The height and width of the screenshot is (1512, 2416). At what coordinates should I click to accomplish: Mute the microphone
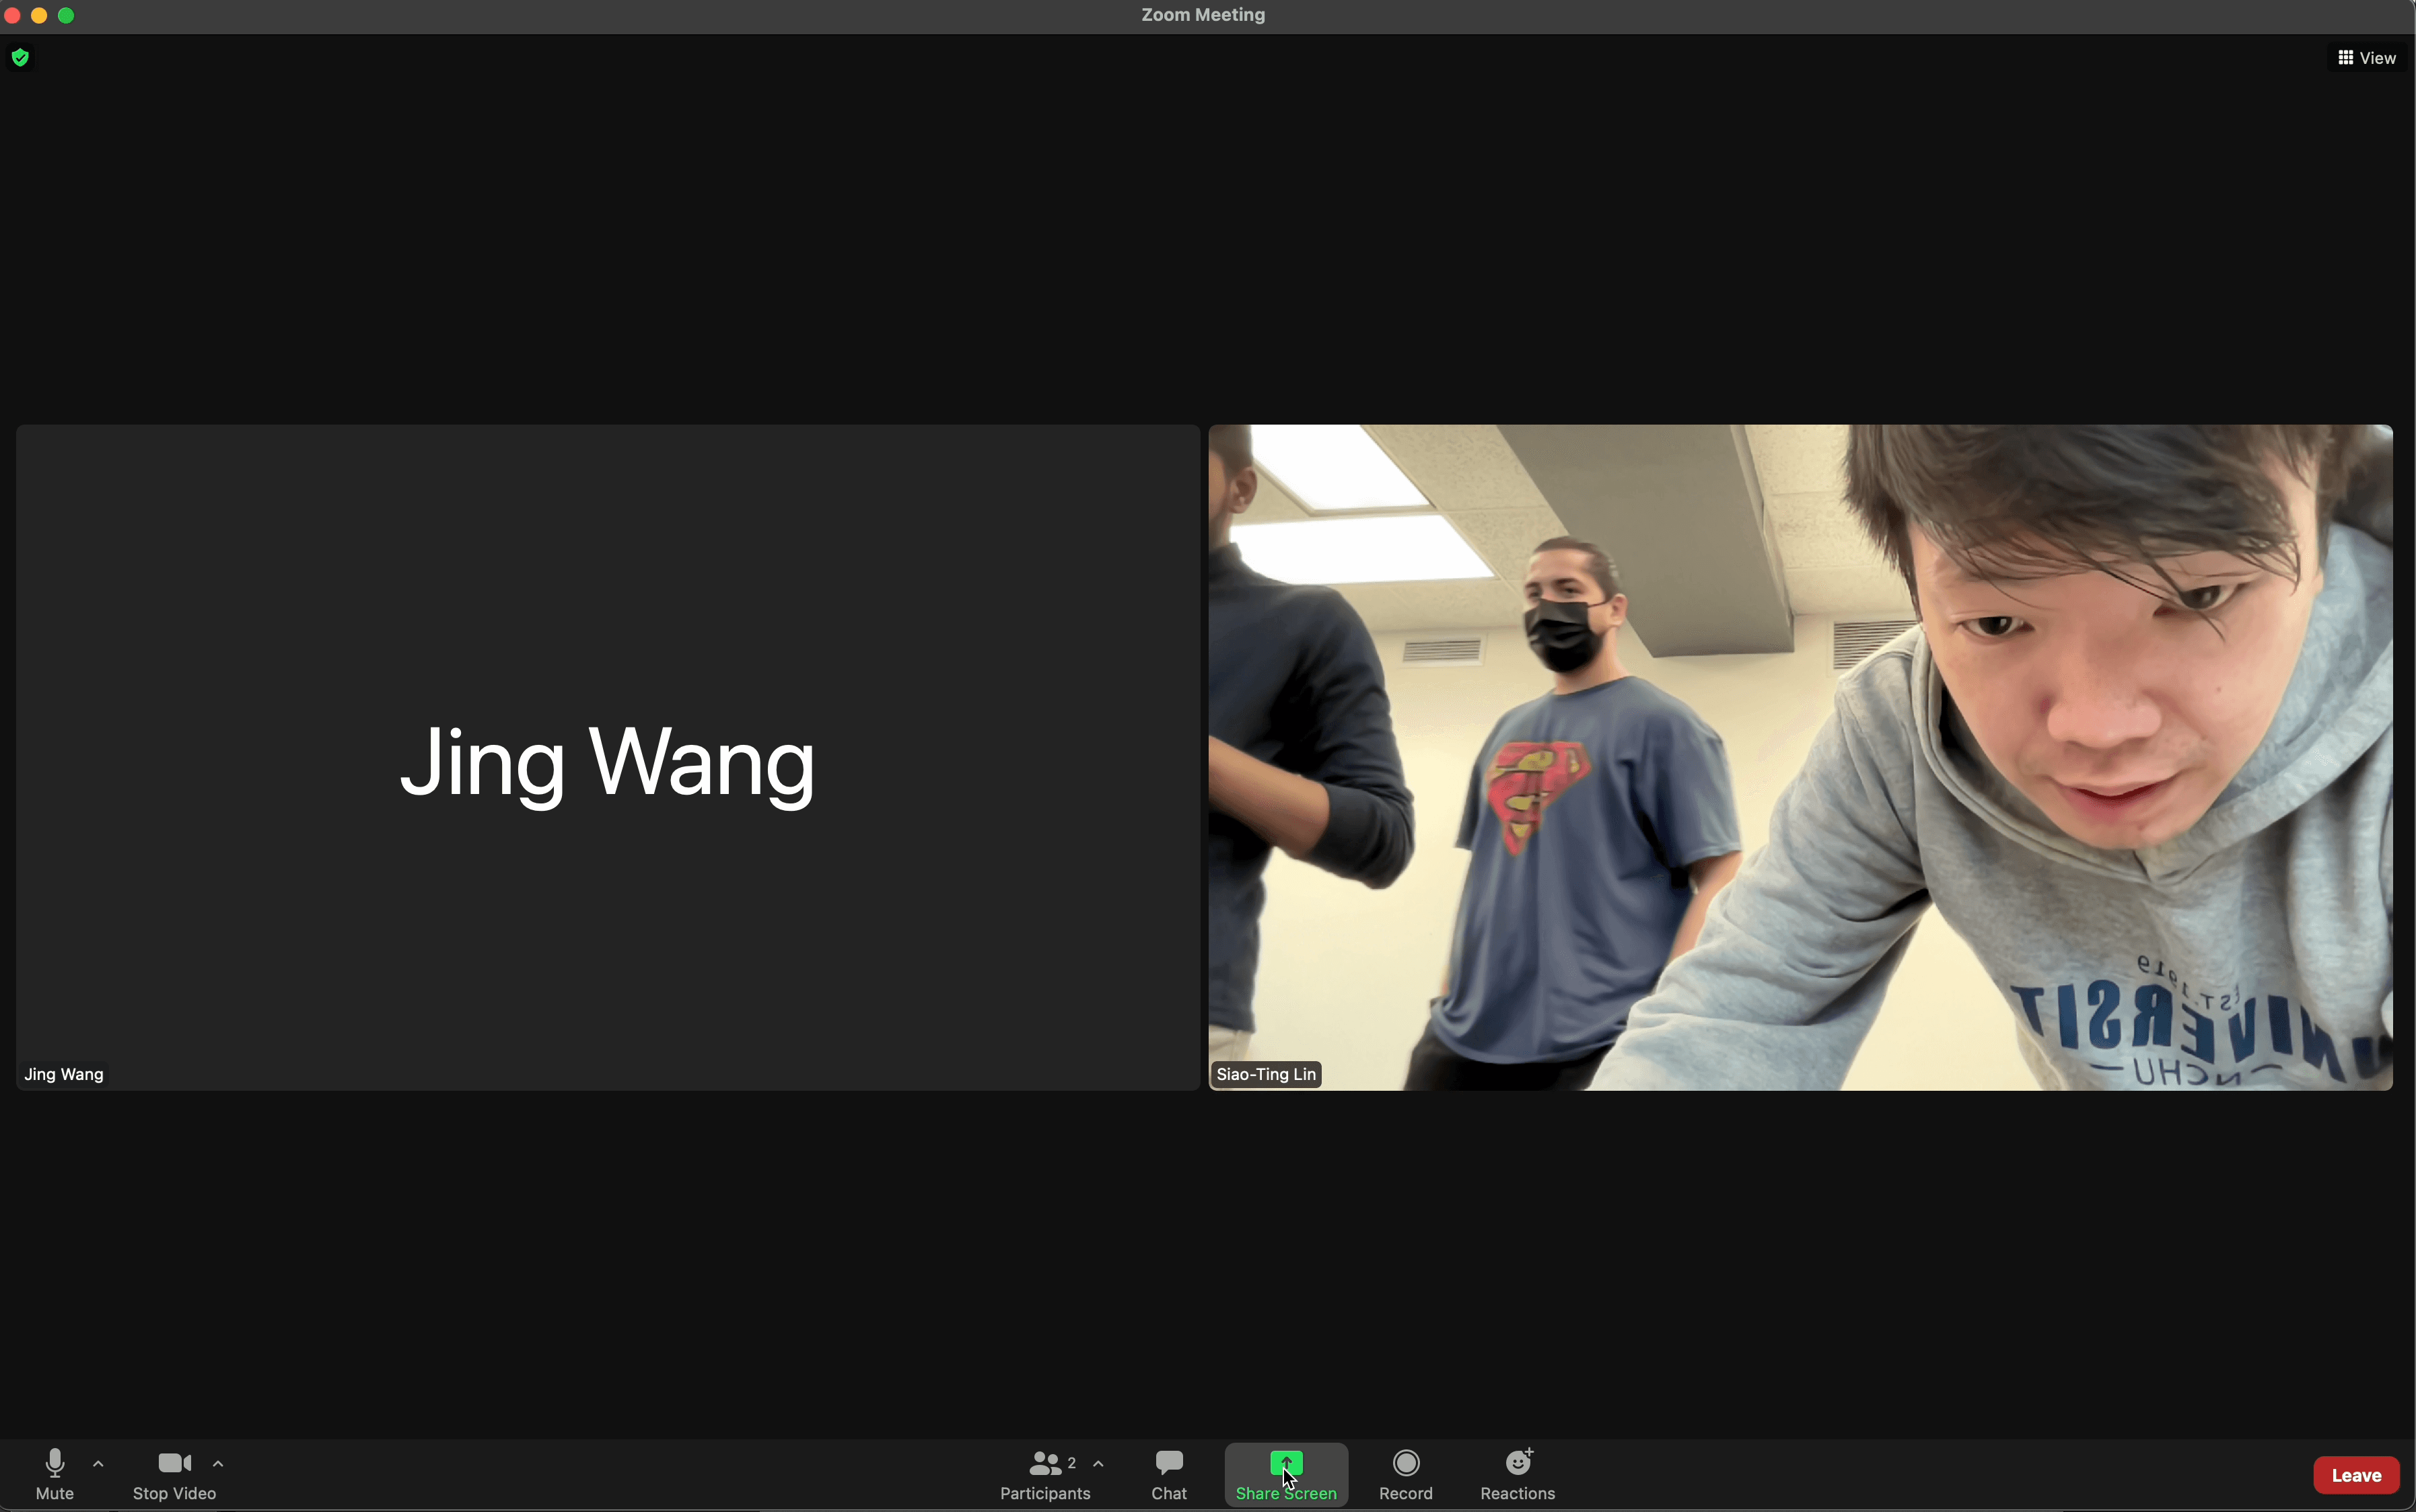pos(54,1474)
